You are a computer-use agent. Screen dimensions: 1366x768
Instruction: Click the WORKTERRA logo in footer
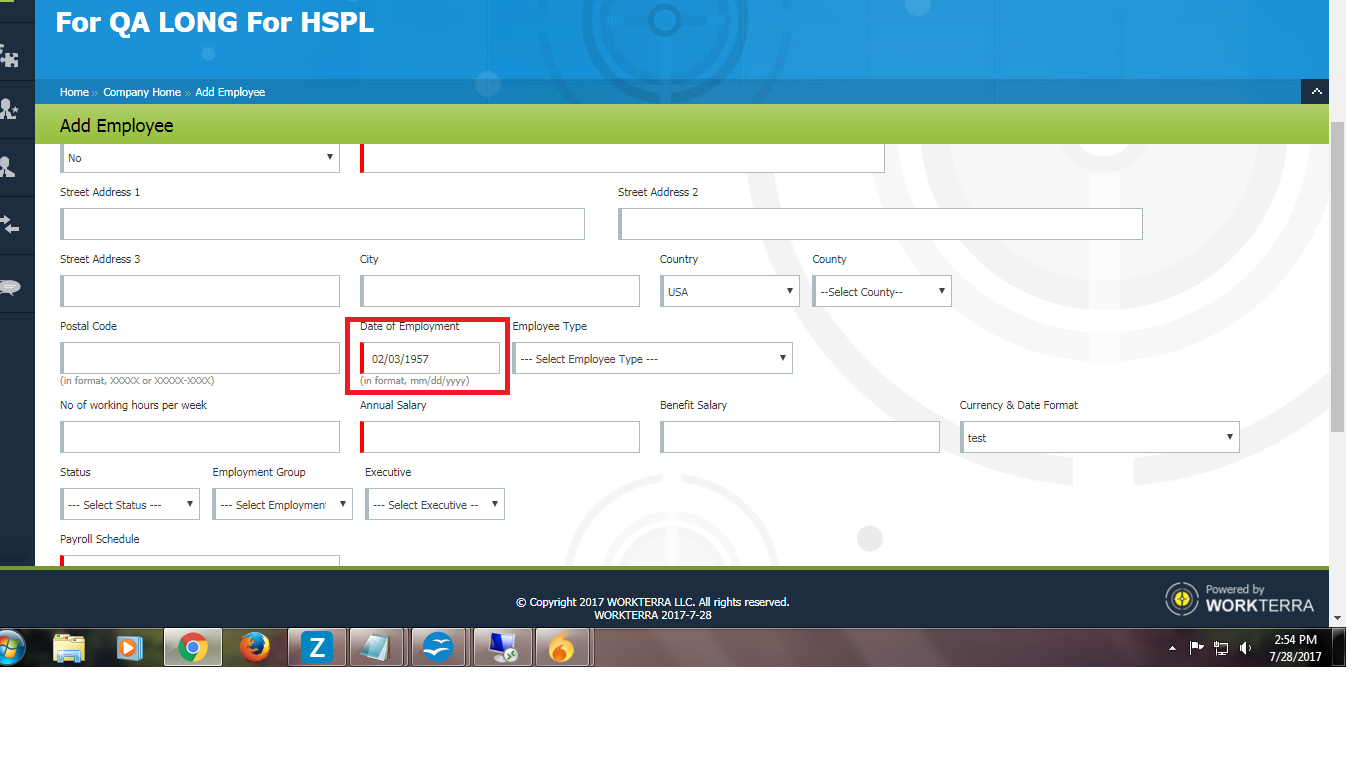tap(1240, 598)
